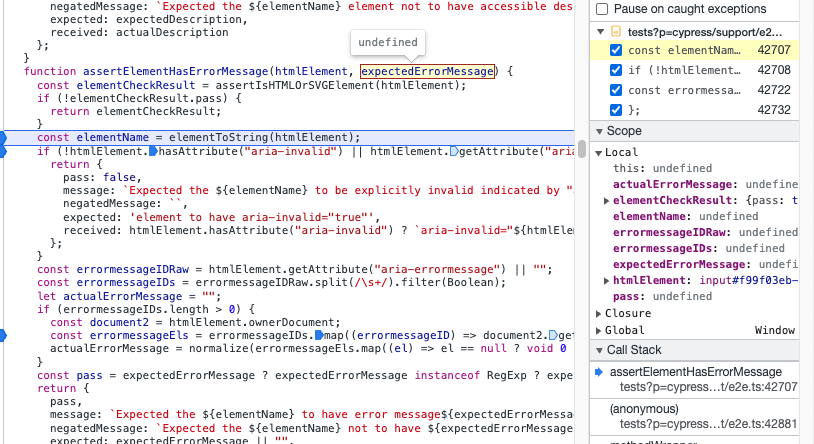Click gutter breakpoint marker on const elementName line
The height and width of the screenshot is (444, 814).
3,138
